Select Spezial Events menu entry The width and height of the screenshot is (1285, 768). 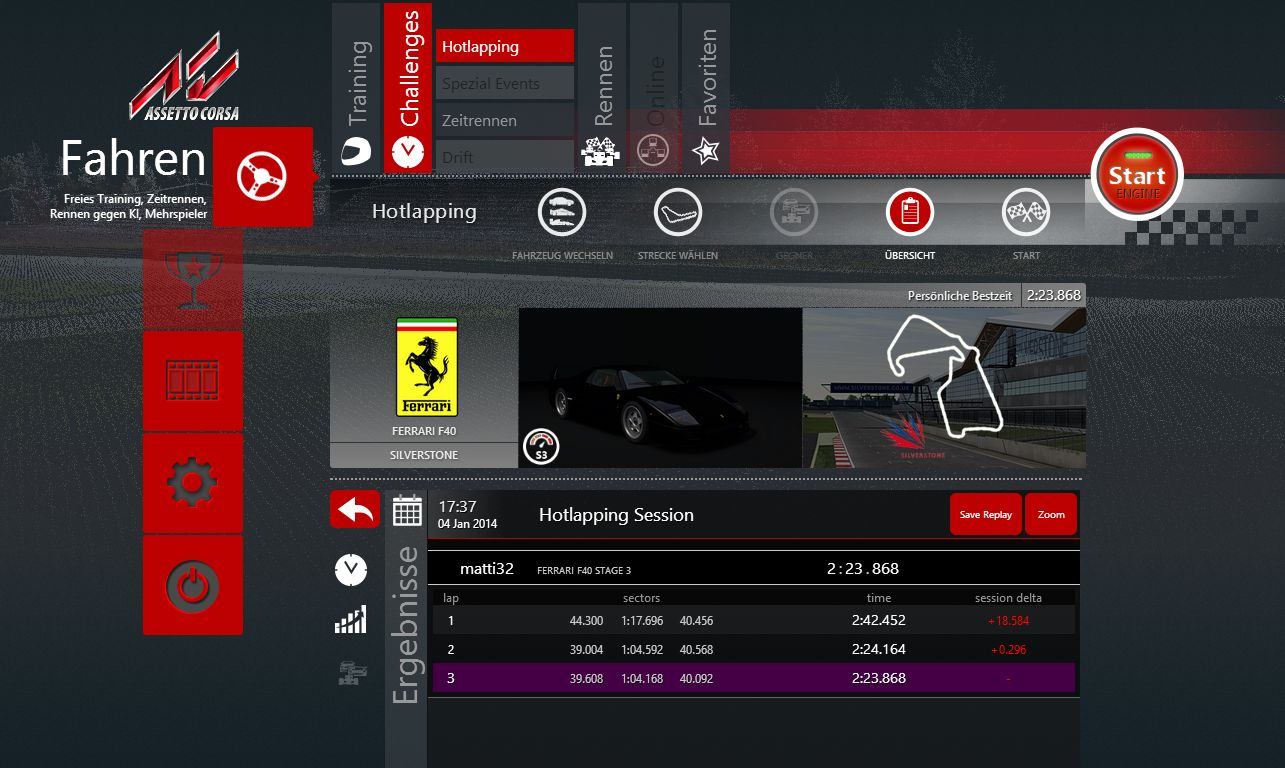(505, 83)
